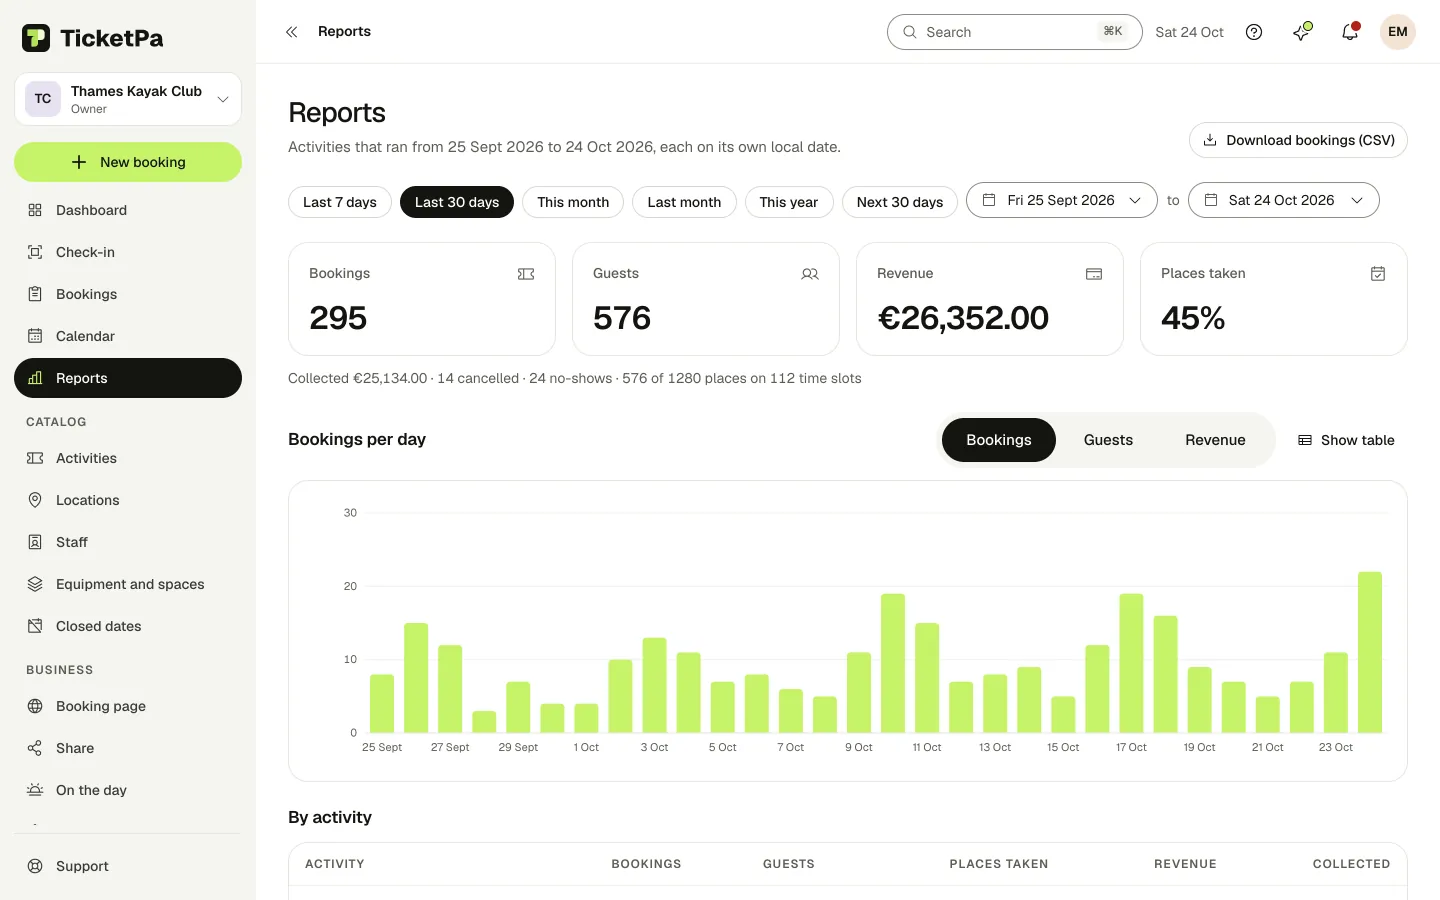Viewport: 1440px width, 900px height.
Task: Open the help question-mark icon
Action: pos(1254,32)
